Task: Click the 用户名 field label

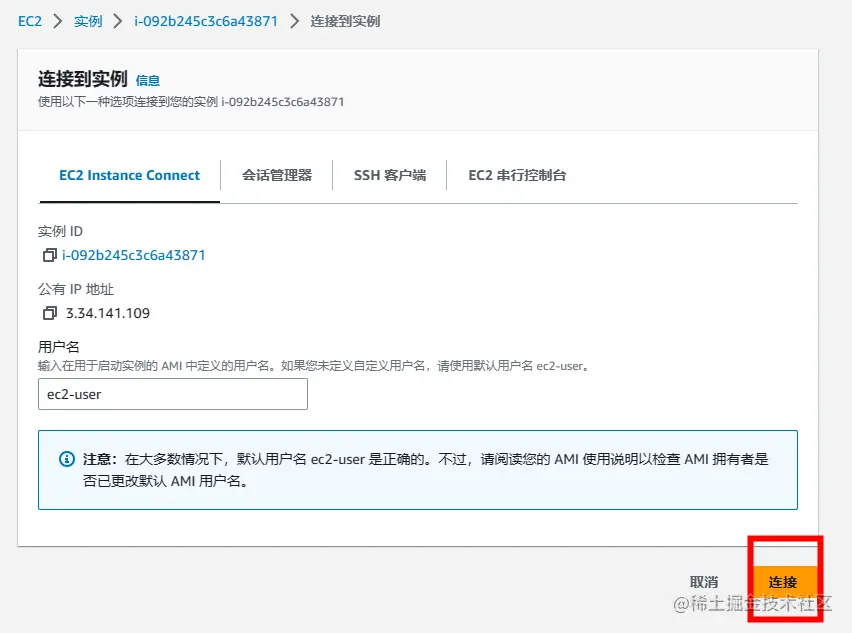Action: click(59, 347)
